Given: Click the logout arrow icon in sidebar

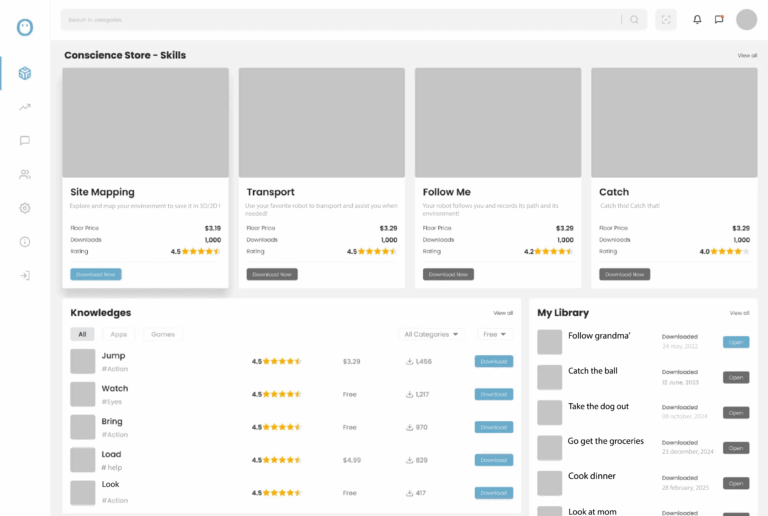Looking at the screenshot, I should pyautogui.click(x=25, y=275).
